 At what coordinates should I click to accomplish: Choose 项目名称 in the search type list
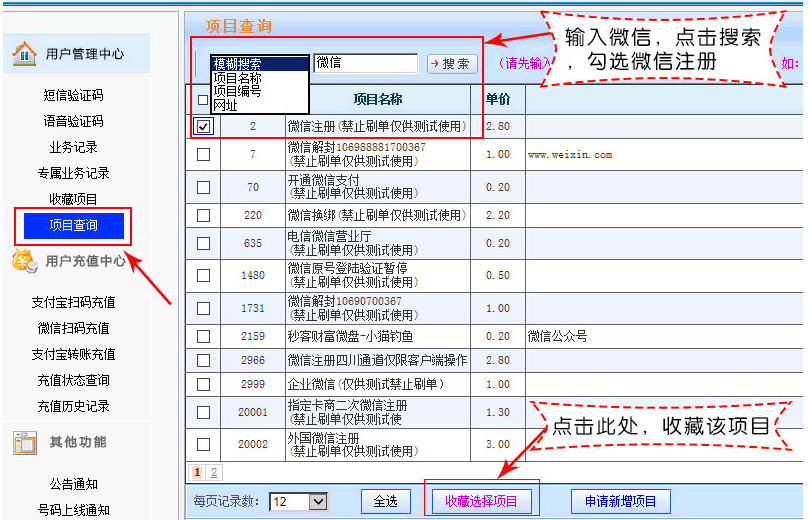click(x=260, y=78)
